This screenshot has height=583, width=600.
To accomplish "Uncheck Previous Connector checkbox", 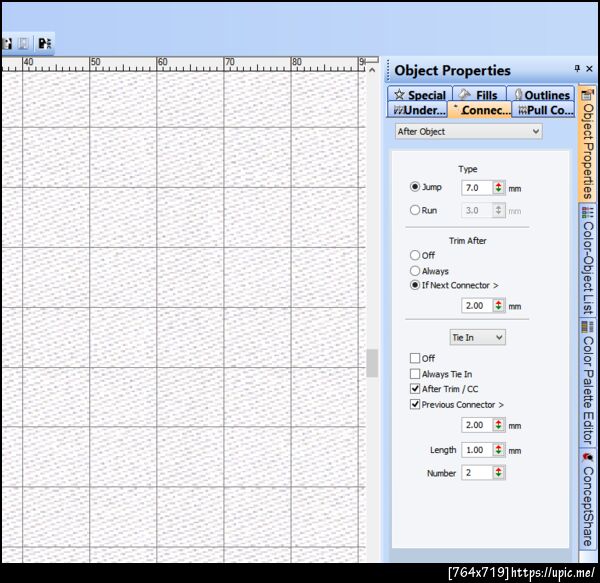I will click(415, 404).
